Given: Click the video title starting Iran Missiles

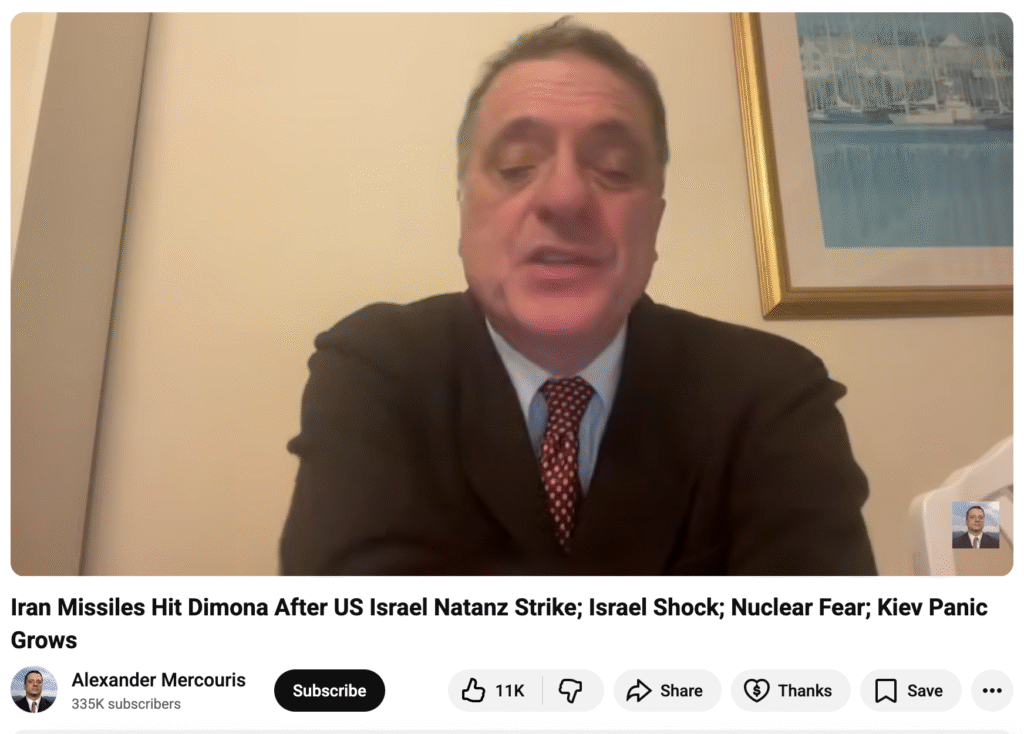Looking at the screenshot, I should tap(499, 623).
